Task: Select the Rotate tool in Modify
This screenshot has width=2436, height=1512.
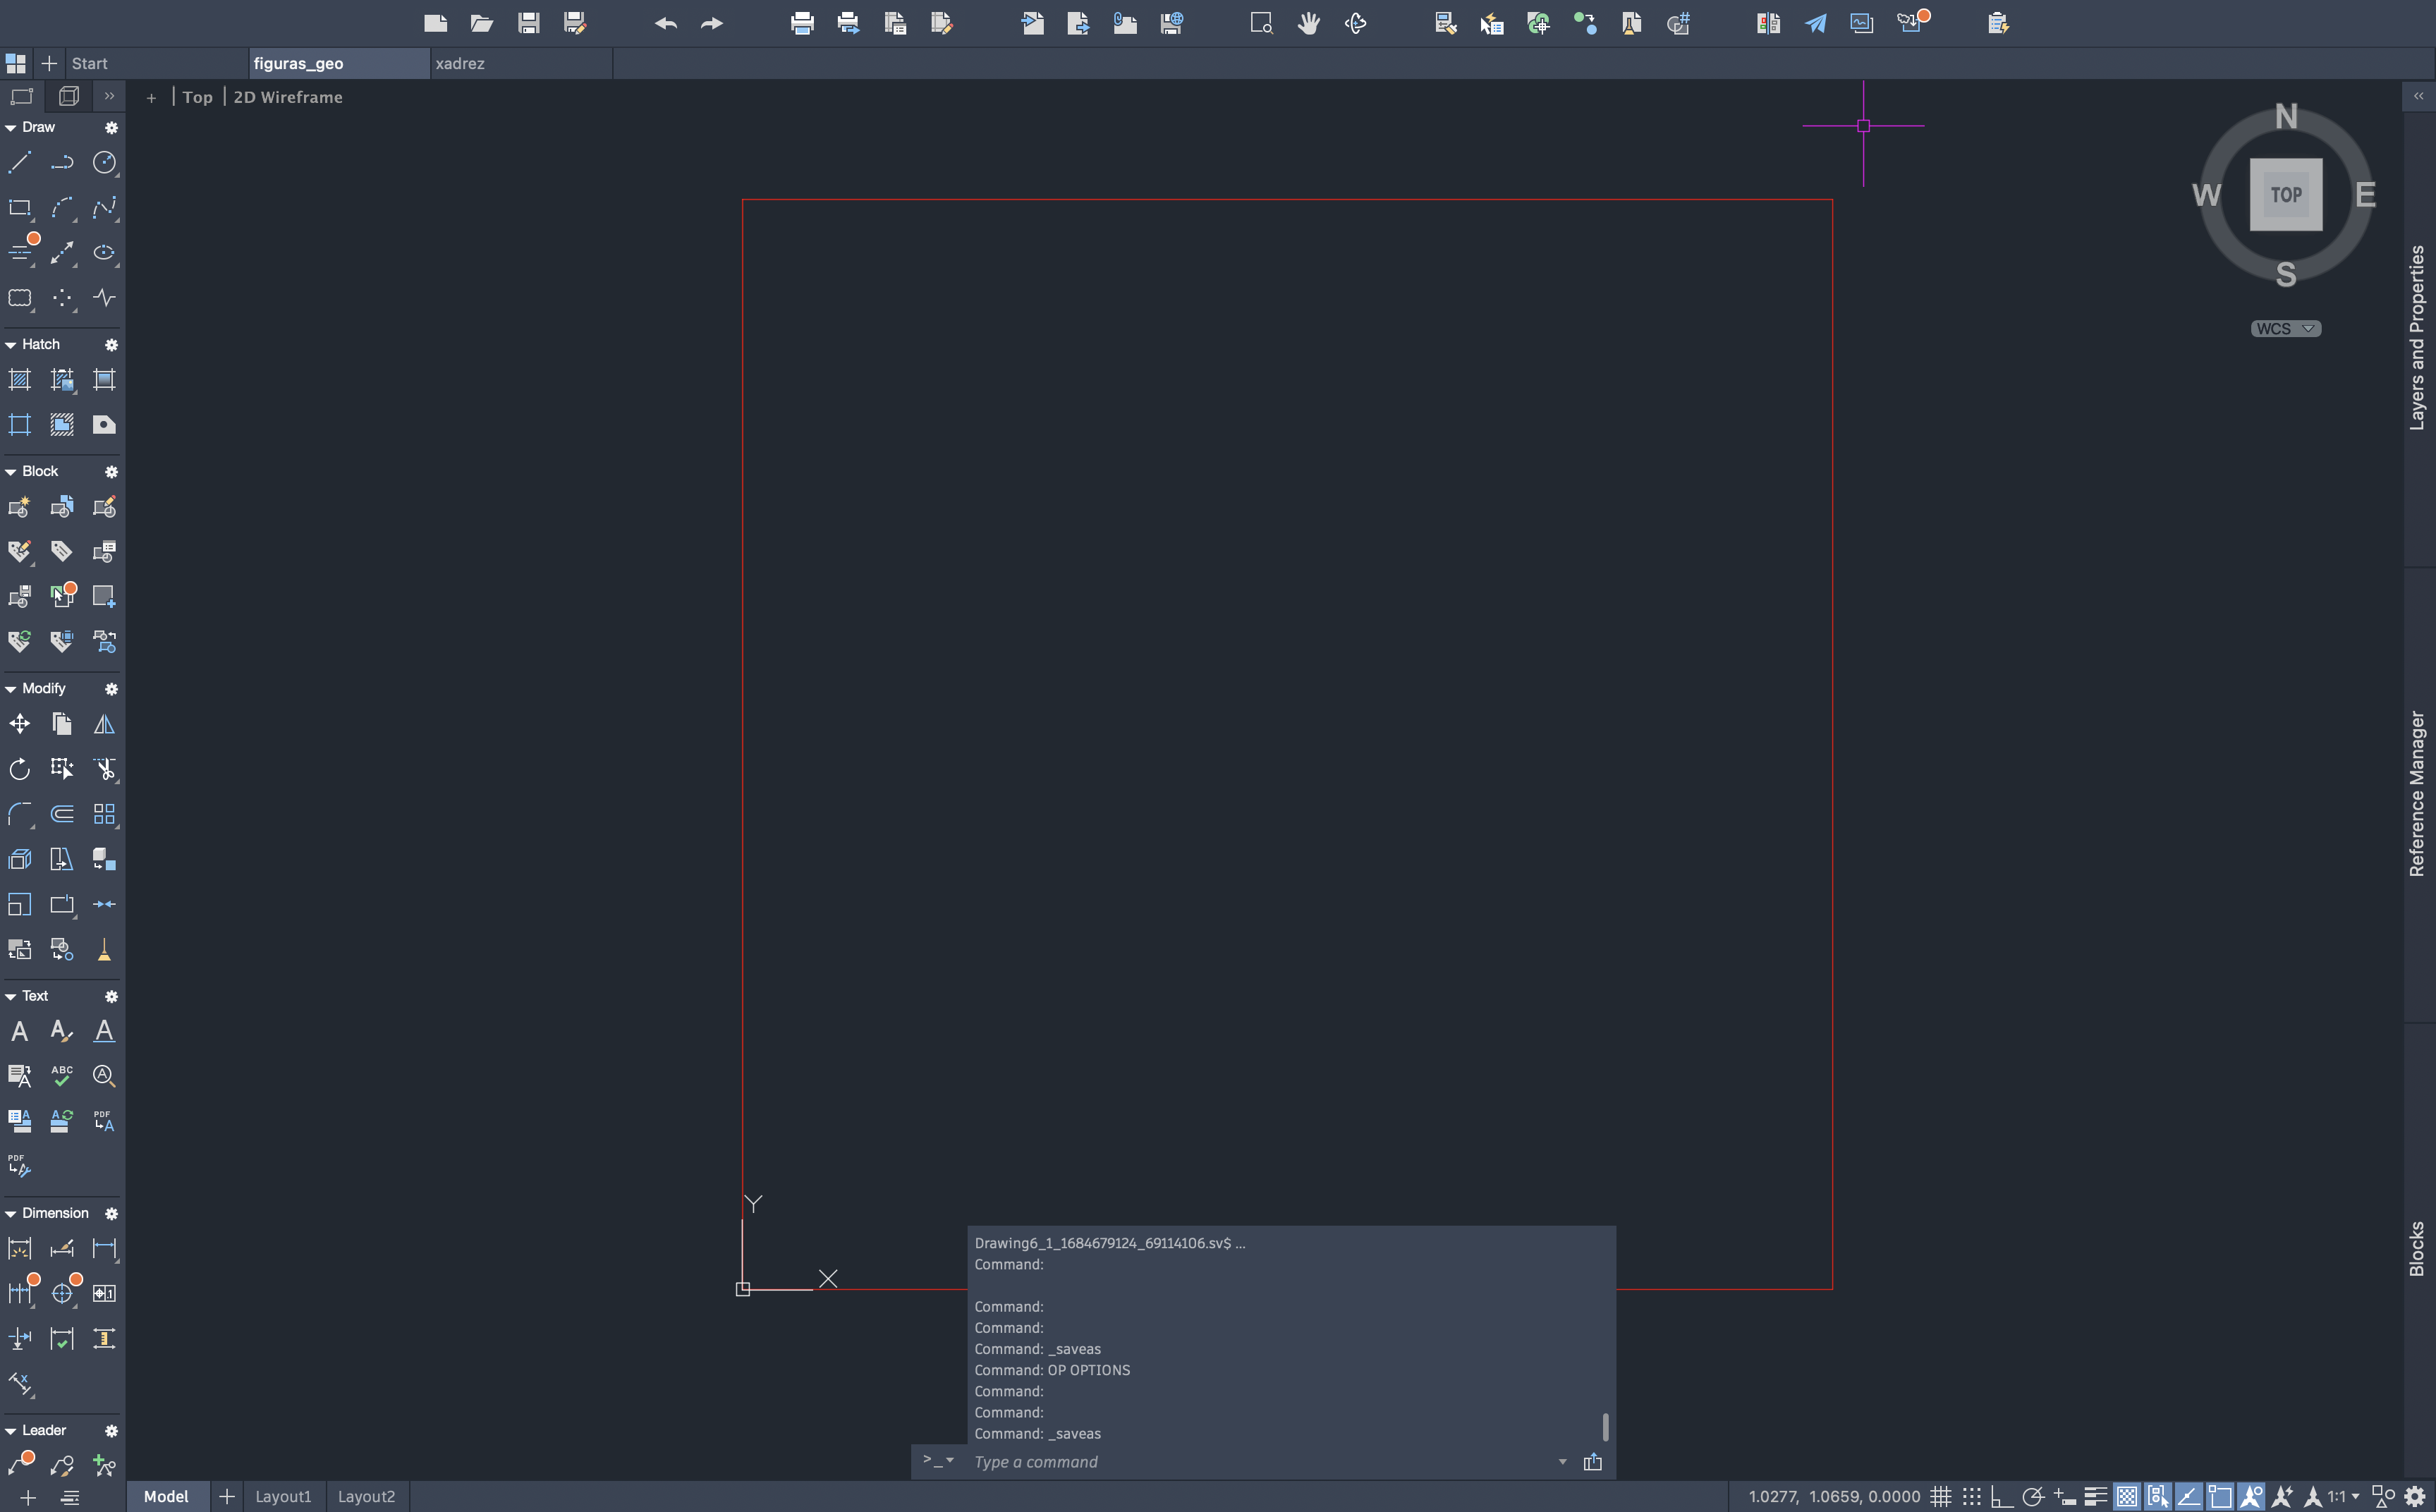Action: (x=19, y=768)
